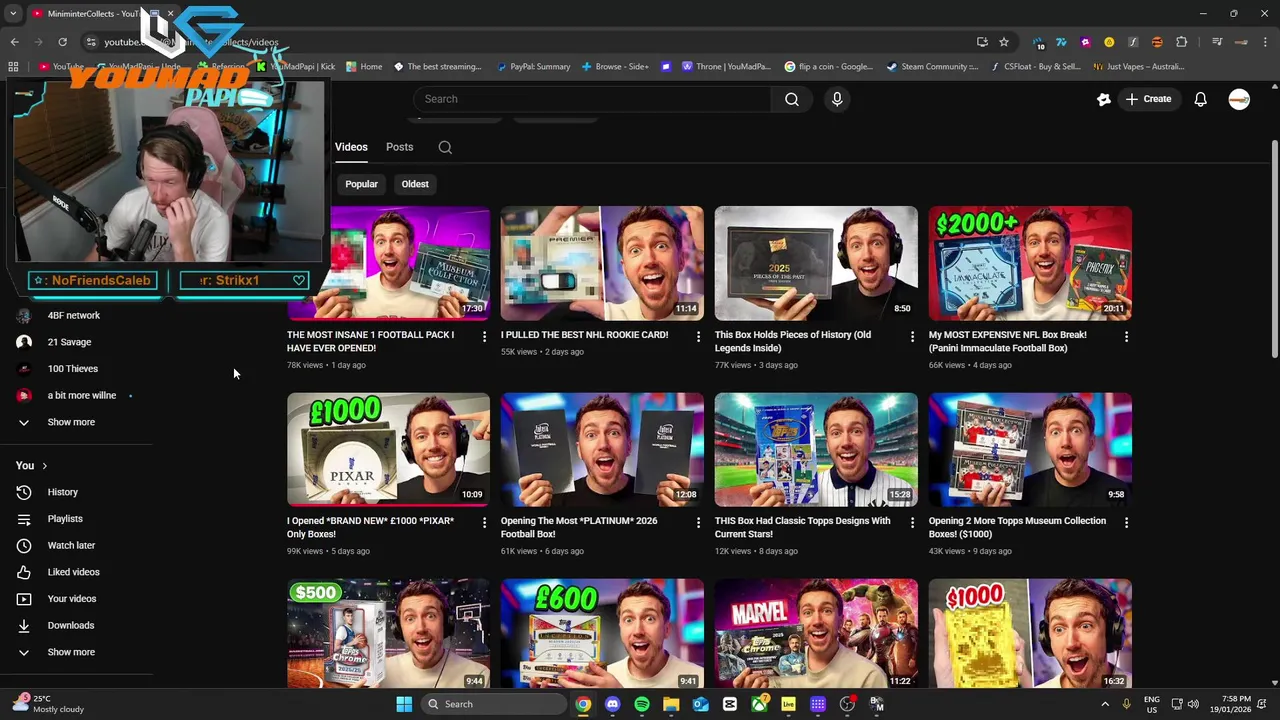The height and width of the screenshot is (720, 1280).
Task: Open Chrome tab search dropdown
Action: (x=13, y=13)
